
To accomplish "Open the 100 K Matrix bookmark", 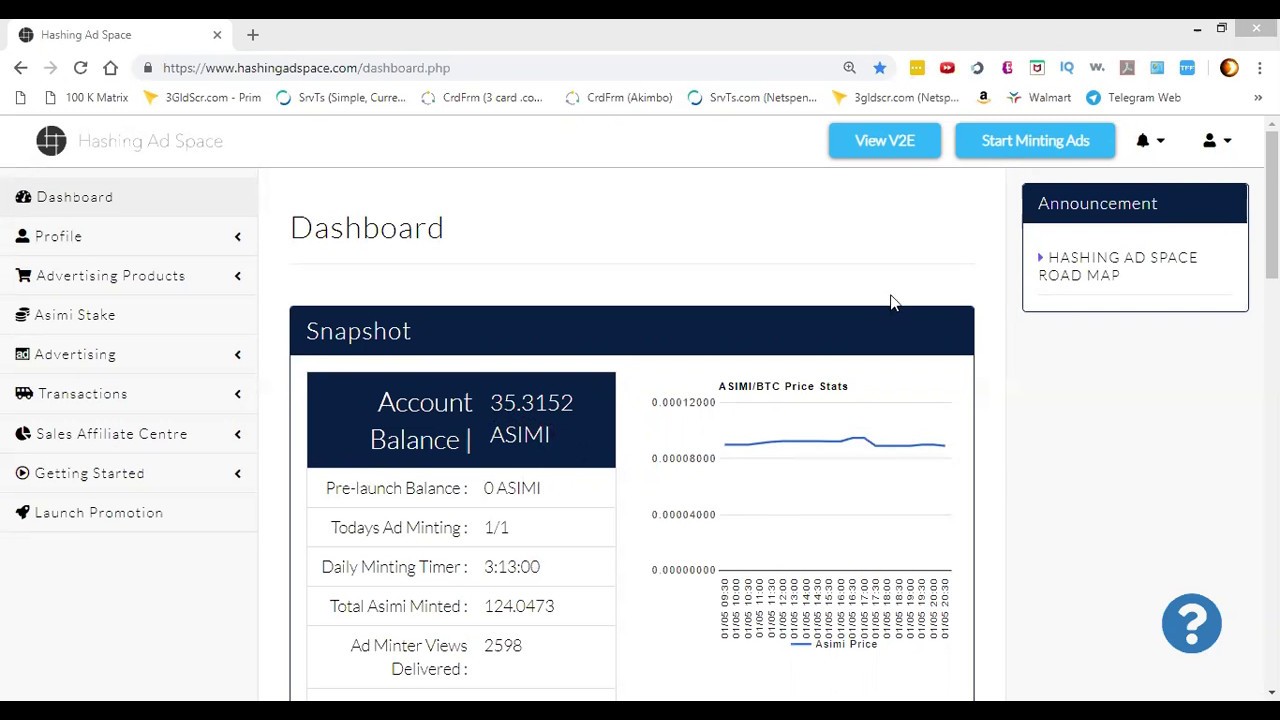I will point(87,98).
